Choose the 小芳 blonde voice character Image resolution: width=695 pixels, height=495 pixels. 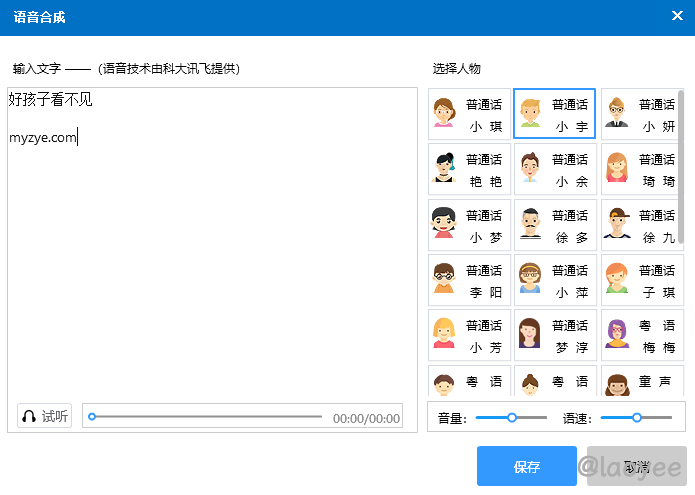[x=469, y=336]
